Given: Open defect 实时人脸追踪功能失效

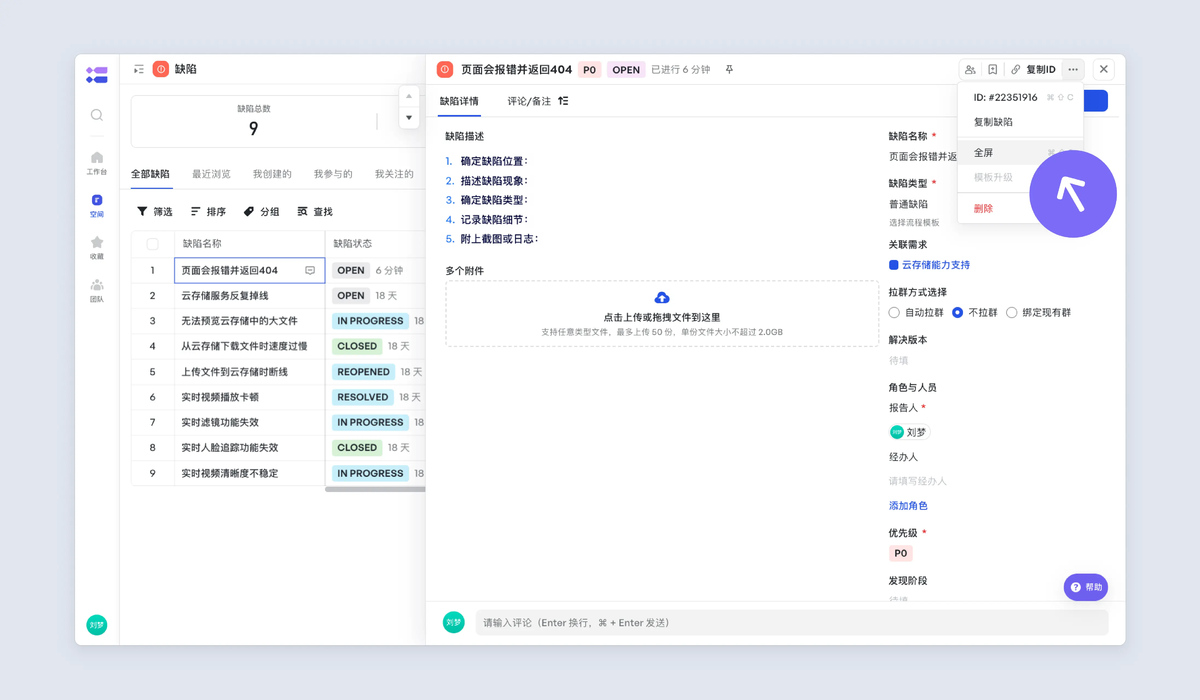Looking at the screenshot, I should (x=230, y=448).
